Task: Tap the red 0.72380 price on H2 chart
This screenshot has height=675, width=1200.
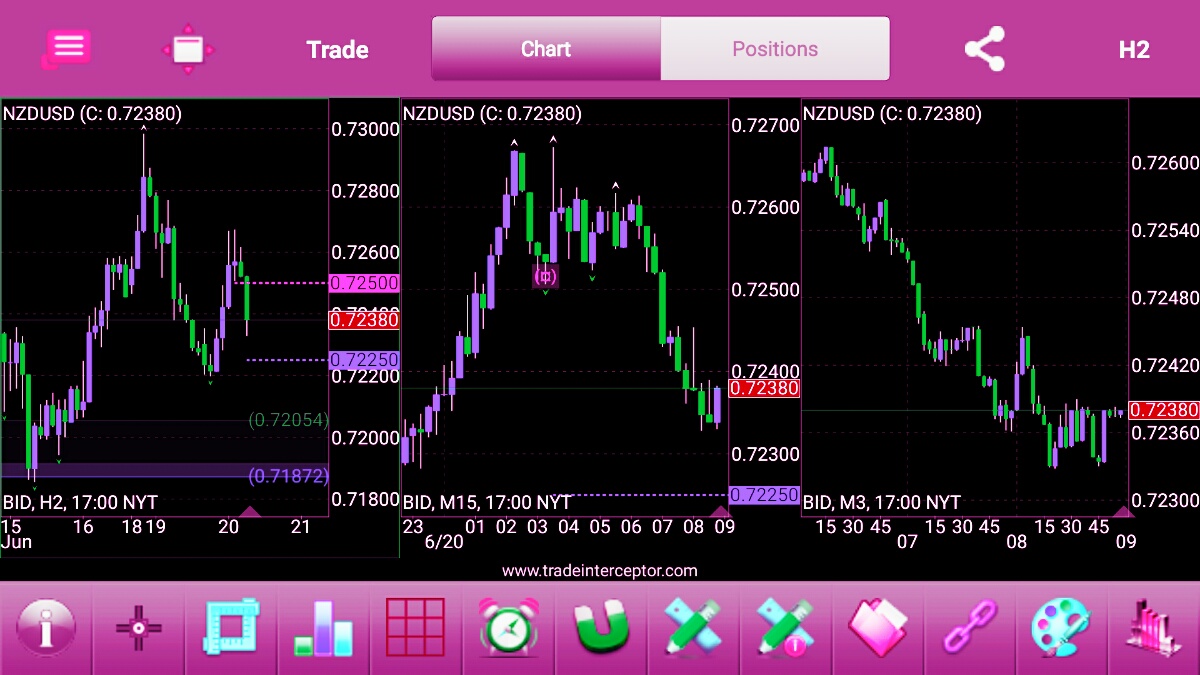Action: click(364, 320)
